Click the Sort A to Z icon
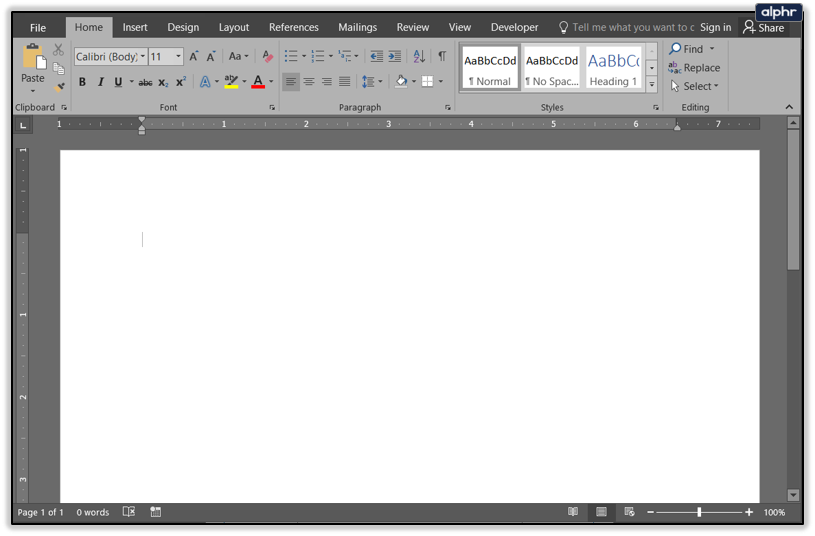This screenshot has height=536, width=815. [x=419, y=56]
